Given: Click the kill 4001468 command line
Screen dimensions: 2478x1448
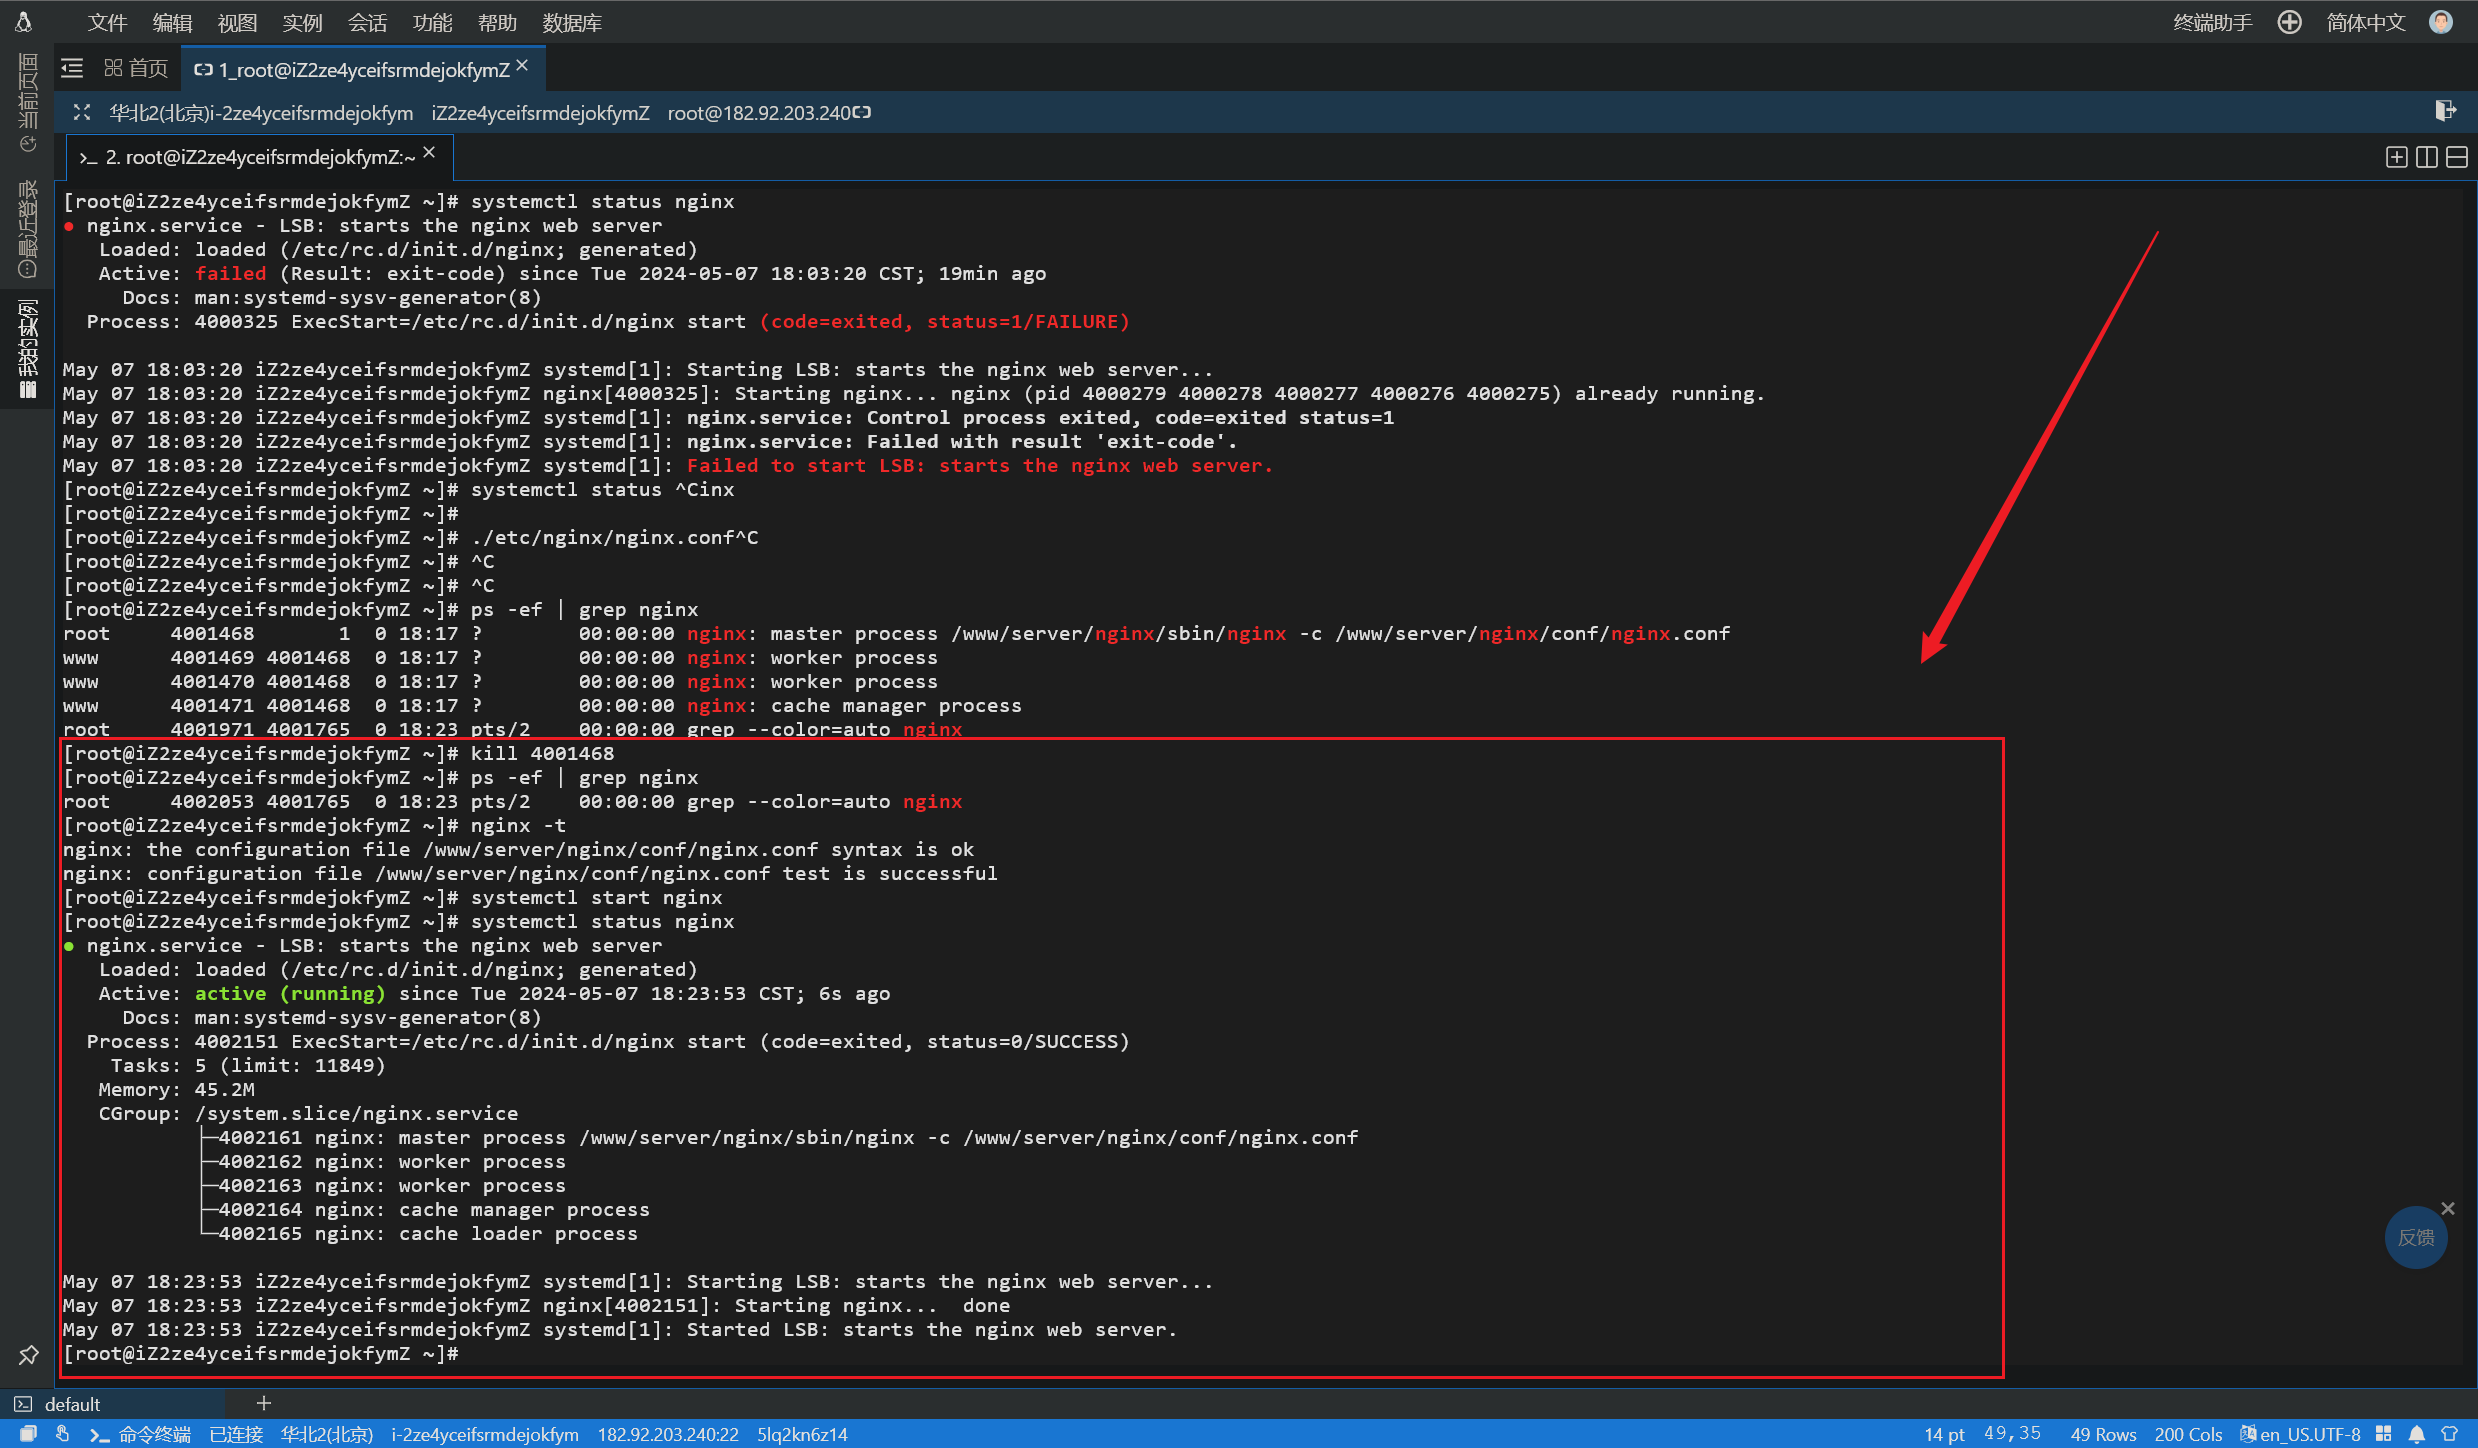Looking at the screenshot, I should [338, 753].
